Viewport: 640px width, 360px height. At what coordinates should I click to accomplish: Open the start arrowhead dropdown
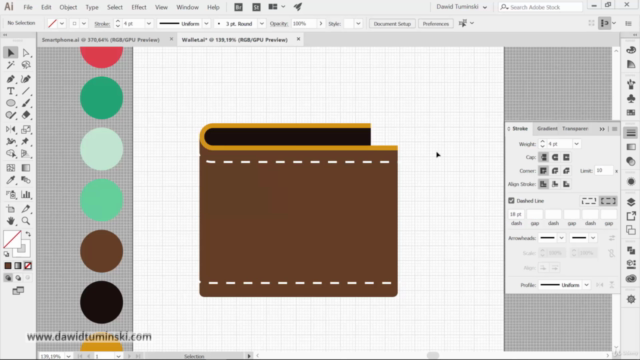tap(562, 238)
